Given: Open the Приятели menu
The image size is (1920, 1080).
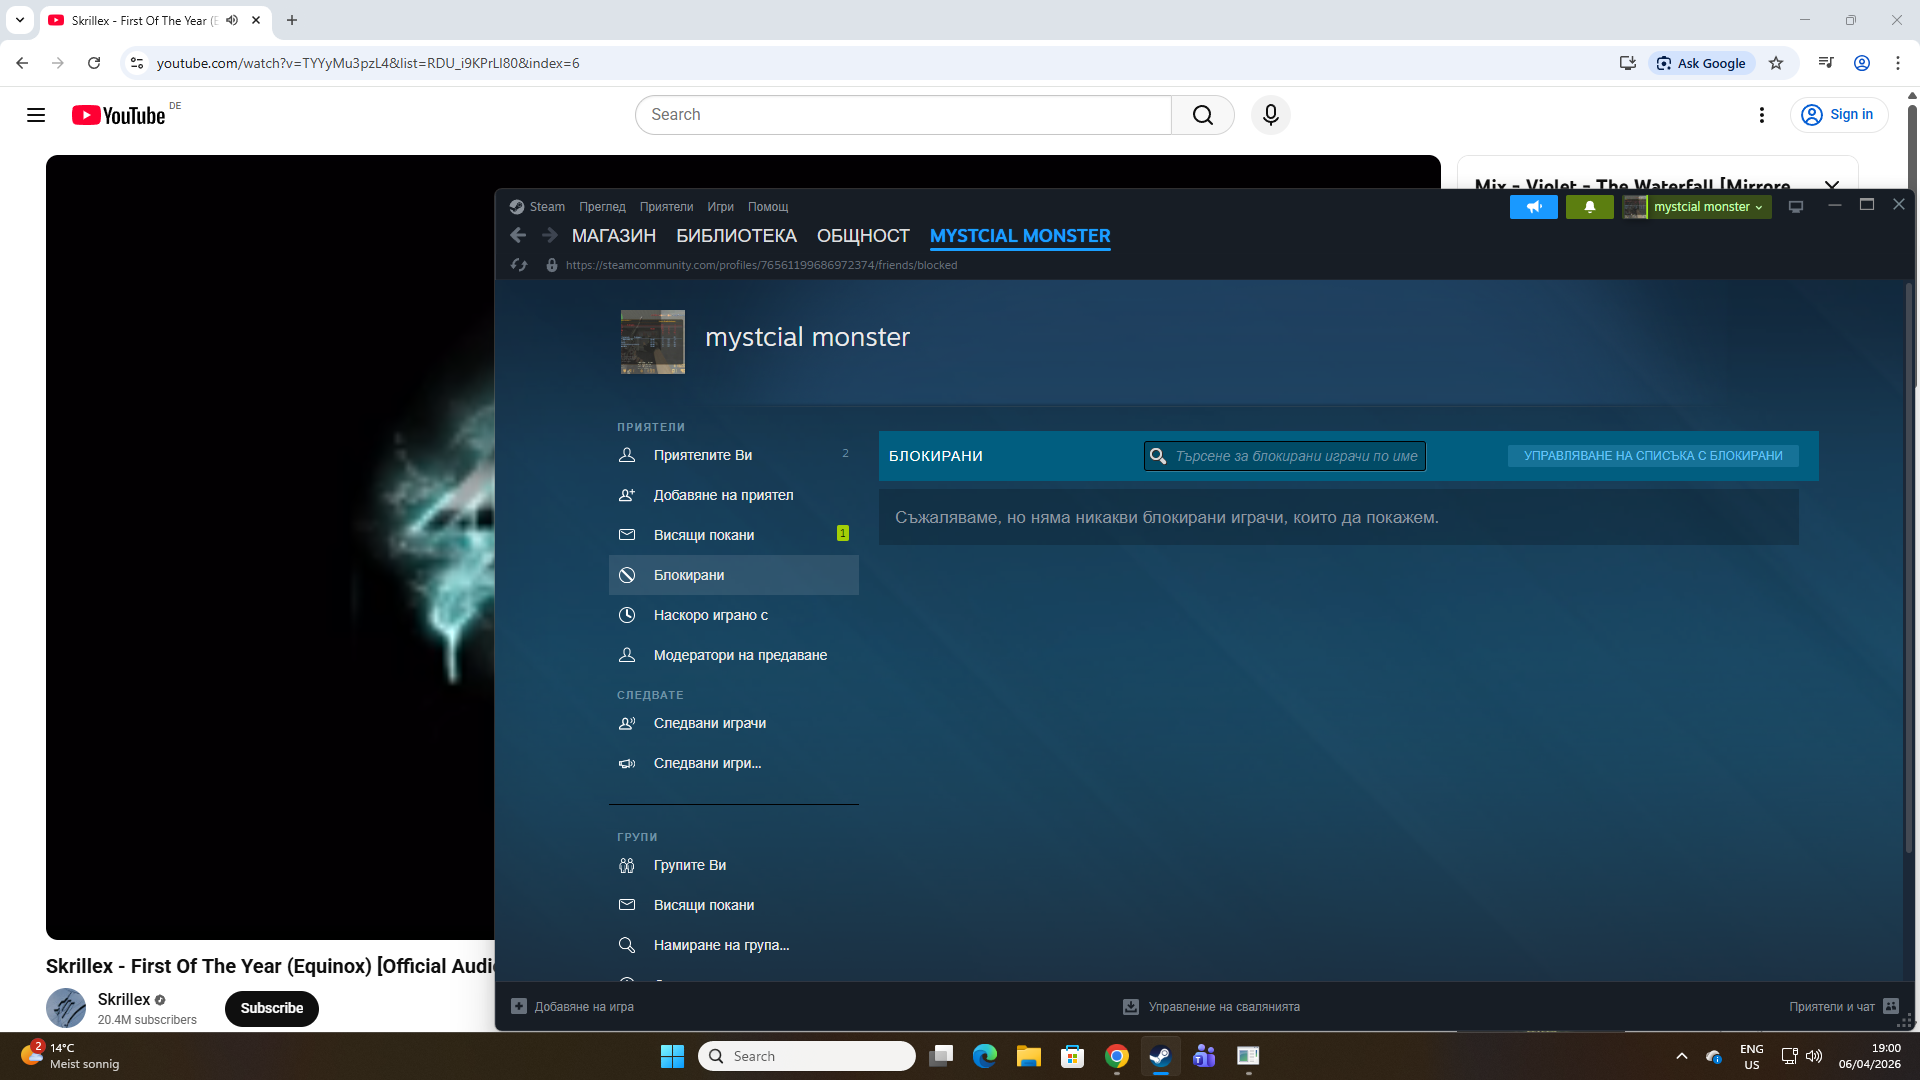Looking at the screenshot, I should pyautogui.click(x=666, y=207).
